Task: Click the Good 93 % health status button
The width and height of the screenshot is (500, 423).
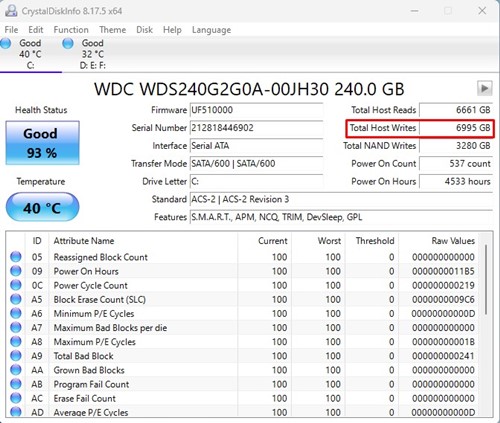Action: [42, 143]
